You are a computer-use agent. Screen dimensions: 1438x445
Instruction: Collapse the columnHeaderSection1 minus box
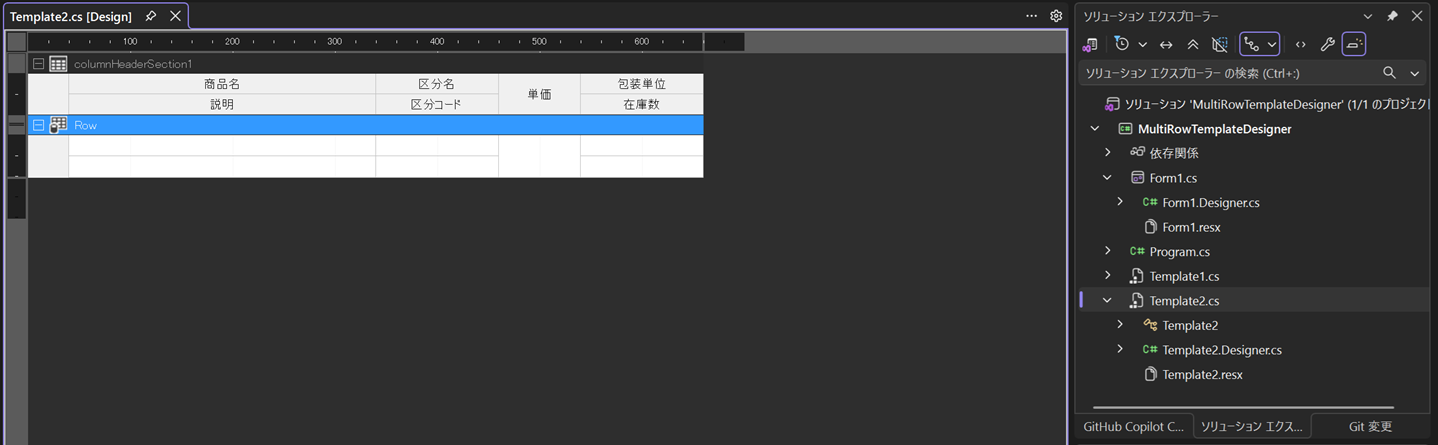click(x=38, y=64)
